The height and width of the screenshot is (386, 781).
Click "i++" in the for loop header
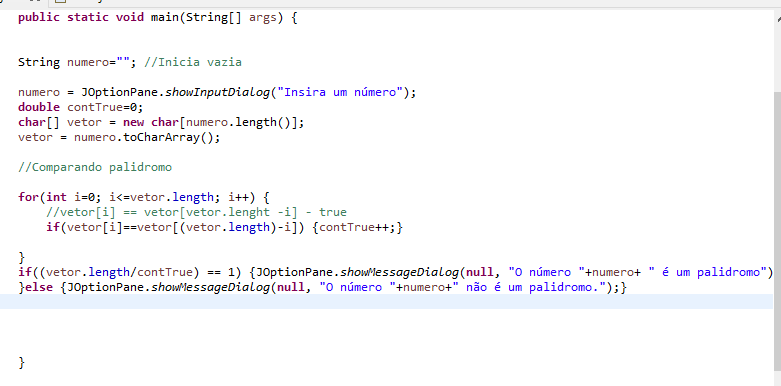(239, 197)
